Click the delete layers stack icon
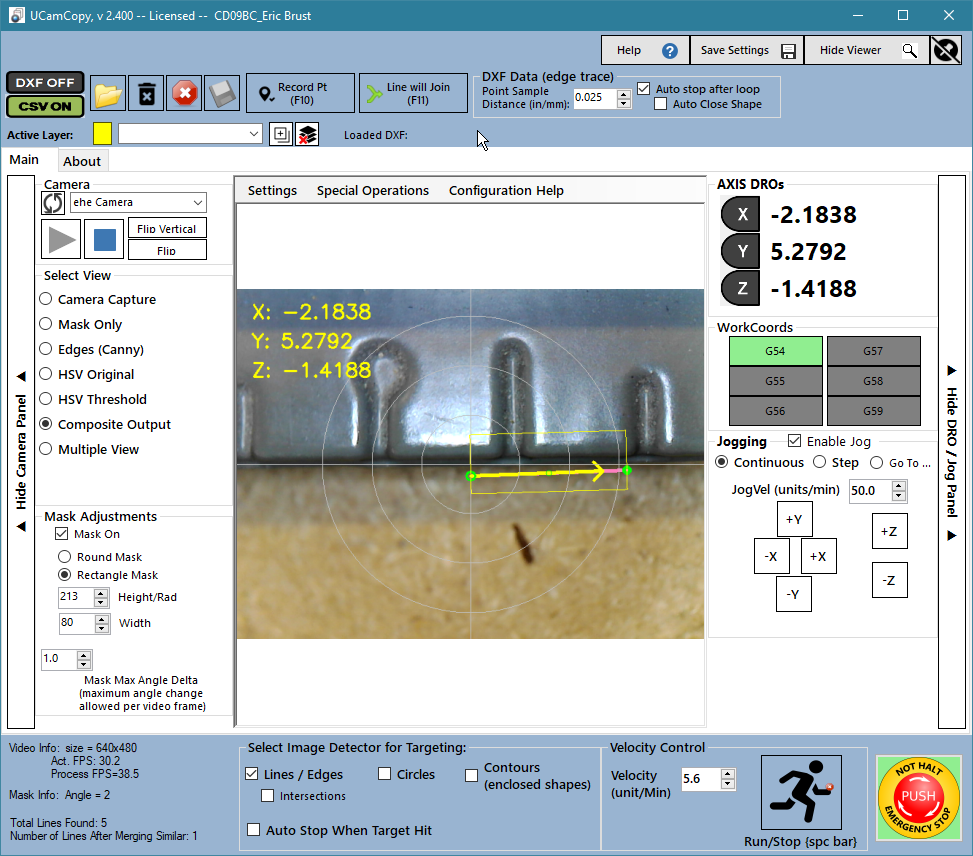973x856 pixels. 307,134
